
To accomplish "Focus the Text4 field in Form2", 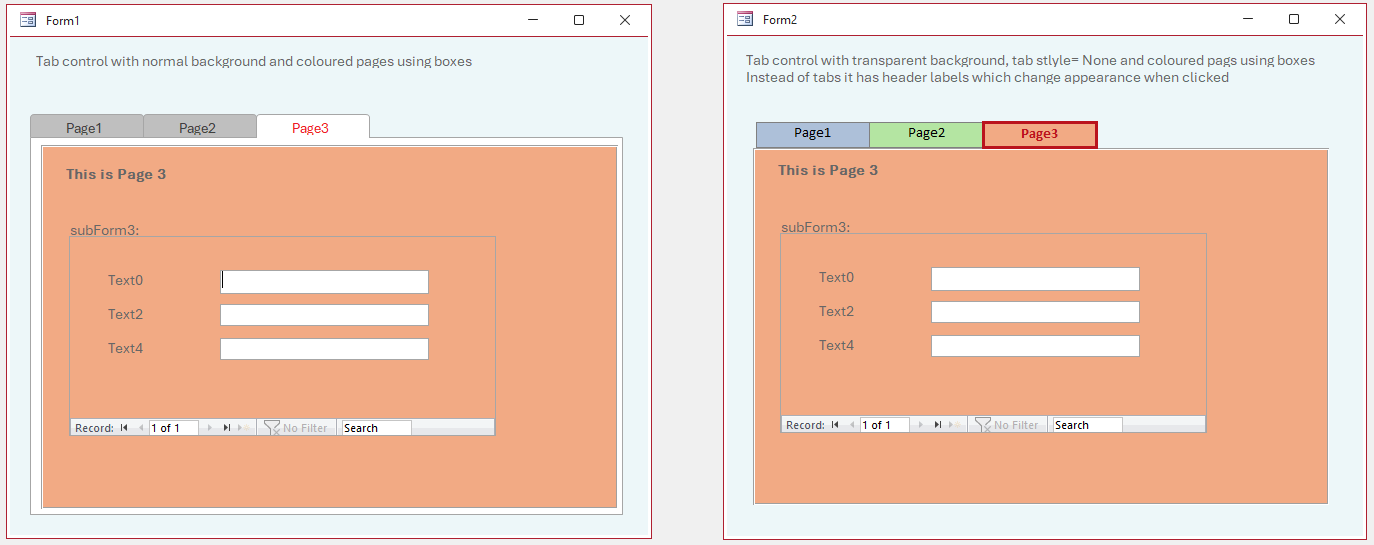I will coord(1035,346).
